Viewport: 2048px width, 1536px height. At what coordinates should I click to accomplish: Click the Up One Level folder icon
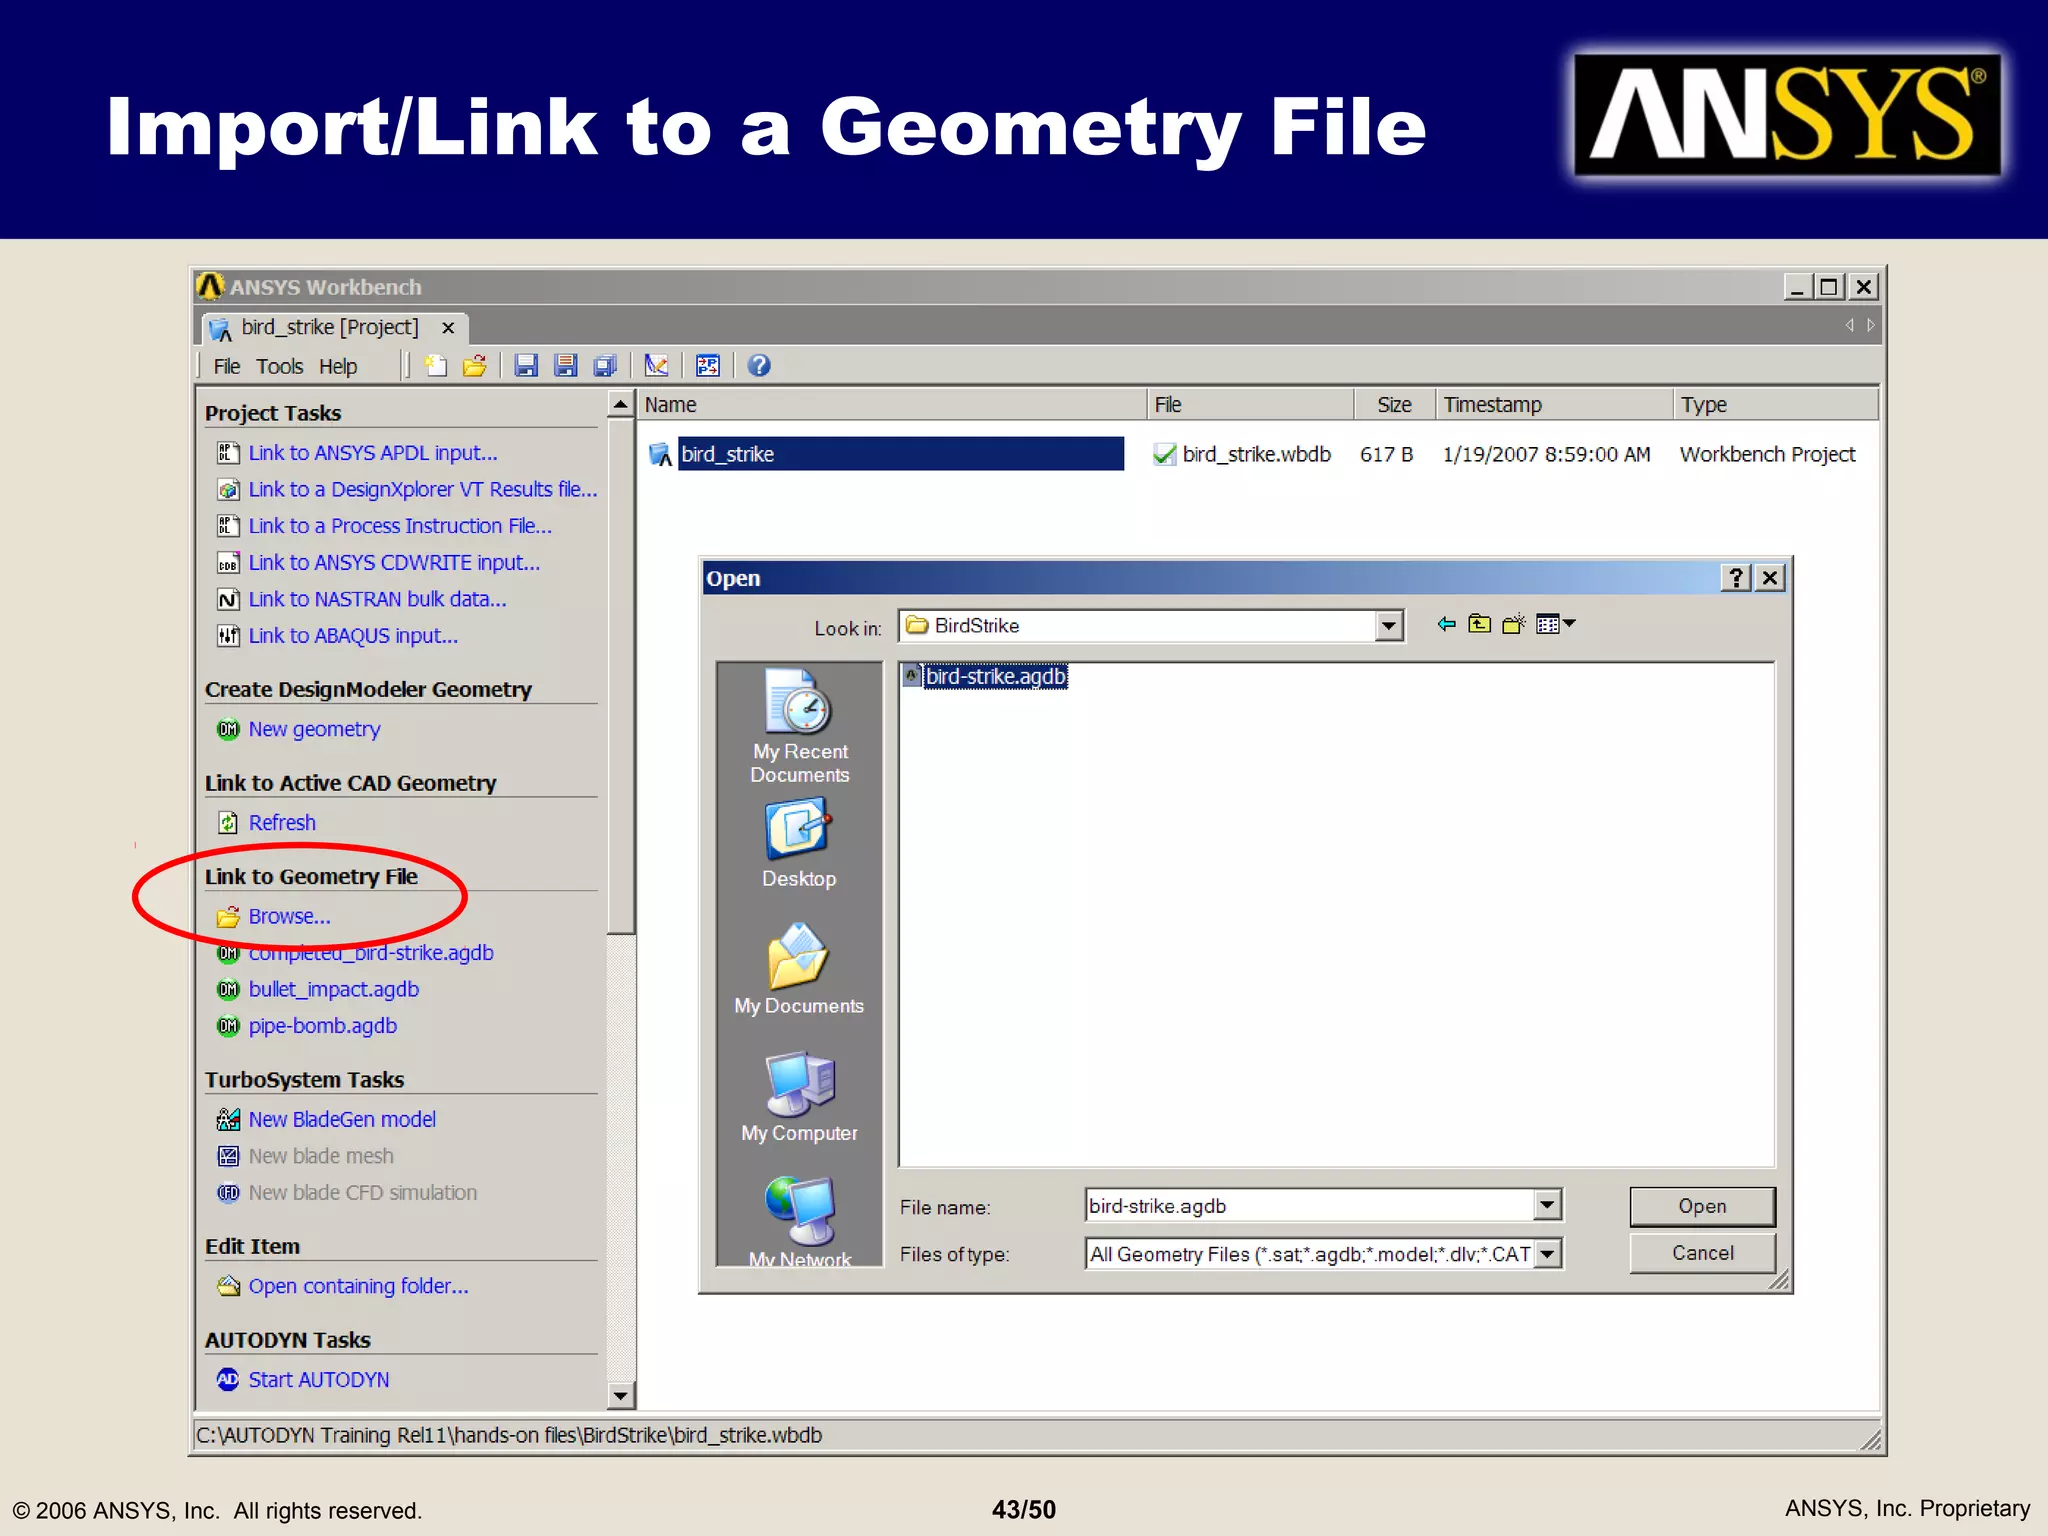(x=1480, y=624)
